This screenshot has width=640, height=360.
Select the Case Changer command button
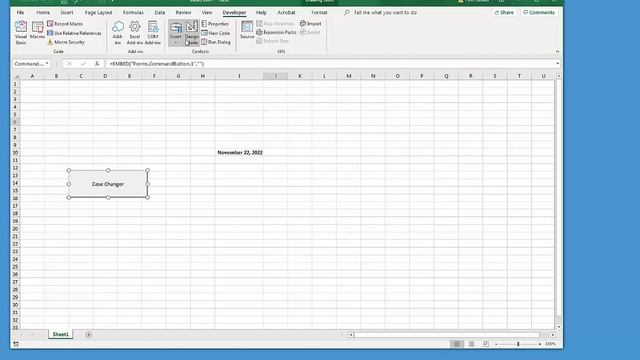[108, 184]
